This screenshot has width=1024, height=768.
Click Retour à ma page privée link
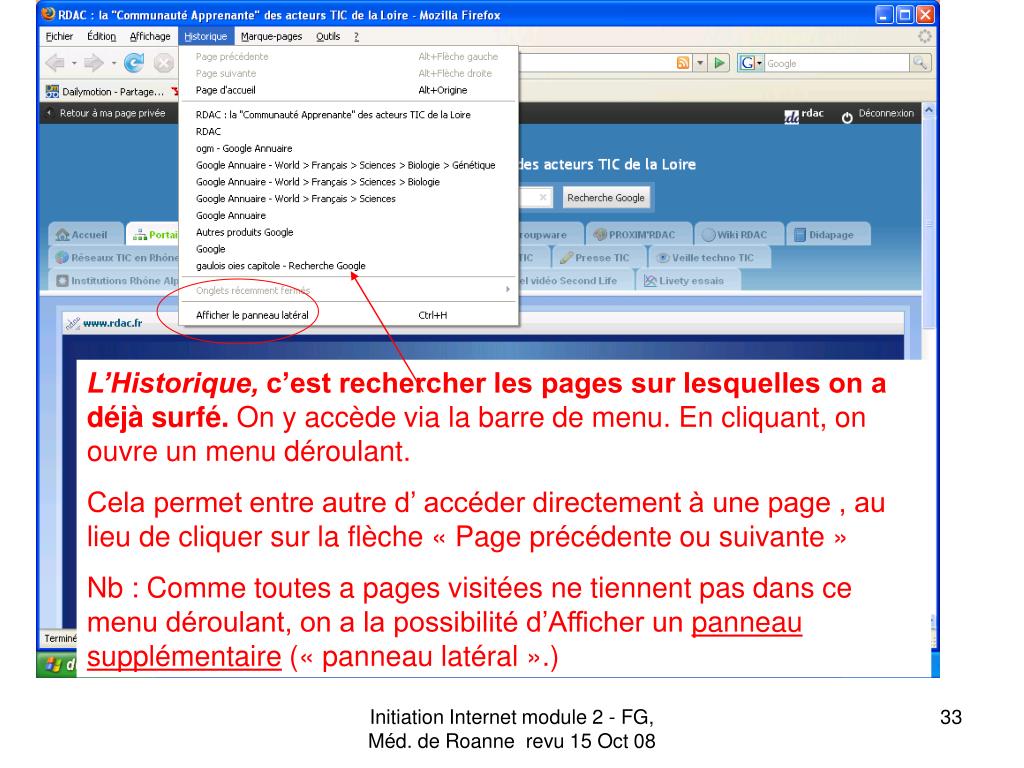[x=112, y=113]
